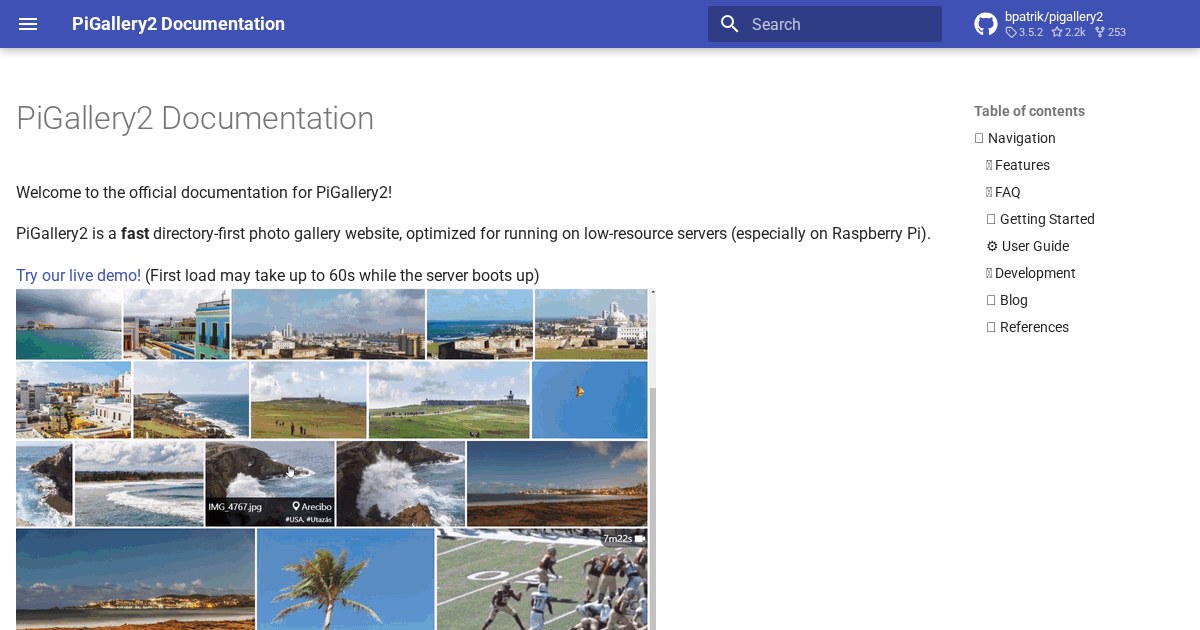Viewport: 1200px width, 630px height.
Task: Open the hamburger navigation menu
Action: tap(28, 24)
